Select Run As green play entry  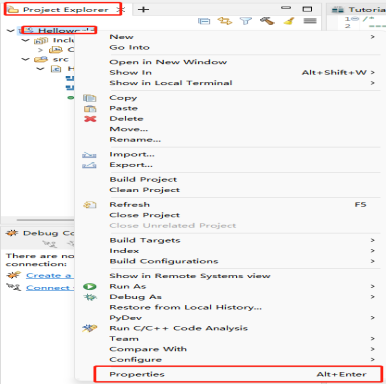[128, 286]
